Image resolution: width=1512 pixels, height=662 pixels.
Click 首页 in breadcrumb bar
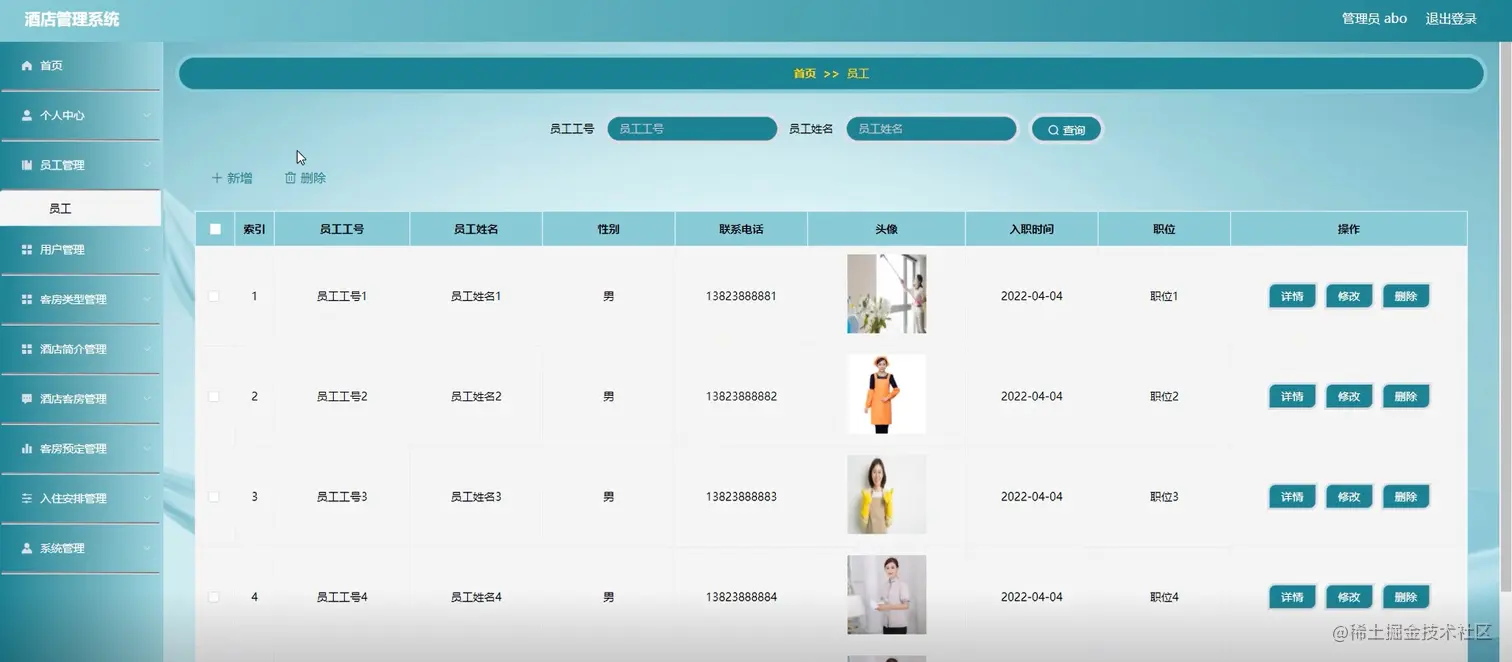805,74
